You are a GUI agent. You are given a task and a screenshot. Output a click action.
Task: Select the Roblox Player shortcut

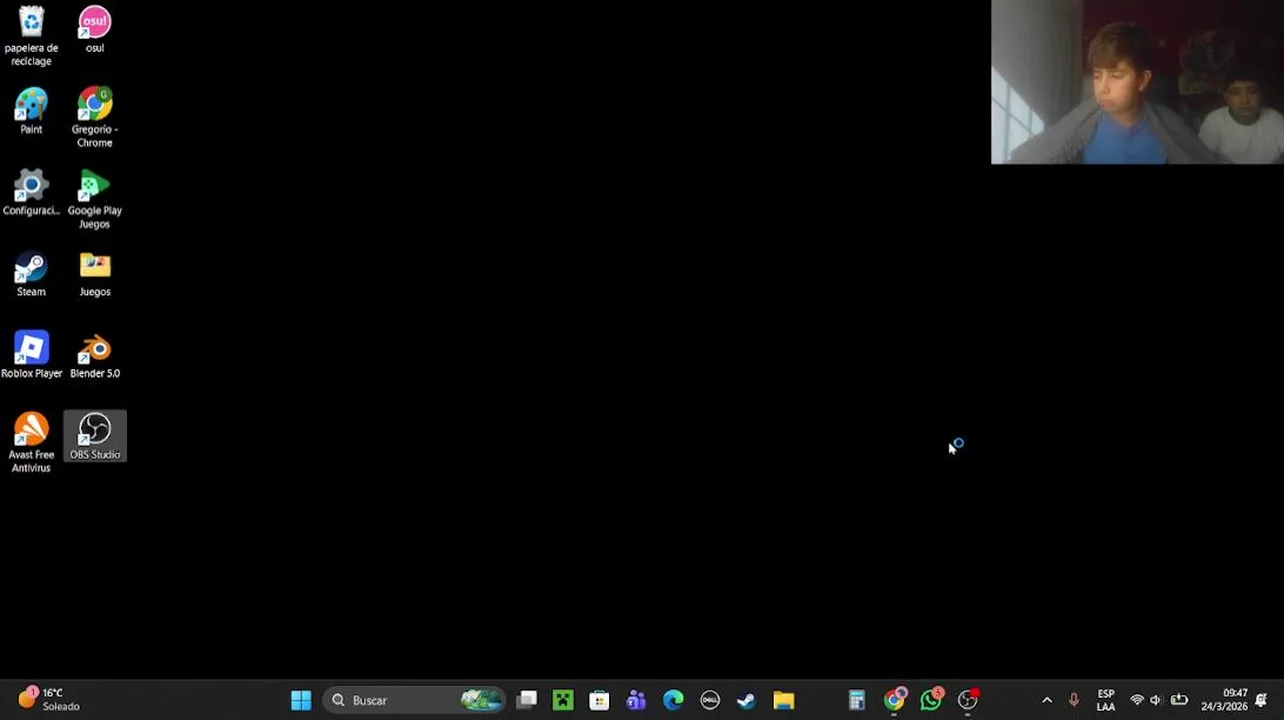31,355
